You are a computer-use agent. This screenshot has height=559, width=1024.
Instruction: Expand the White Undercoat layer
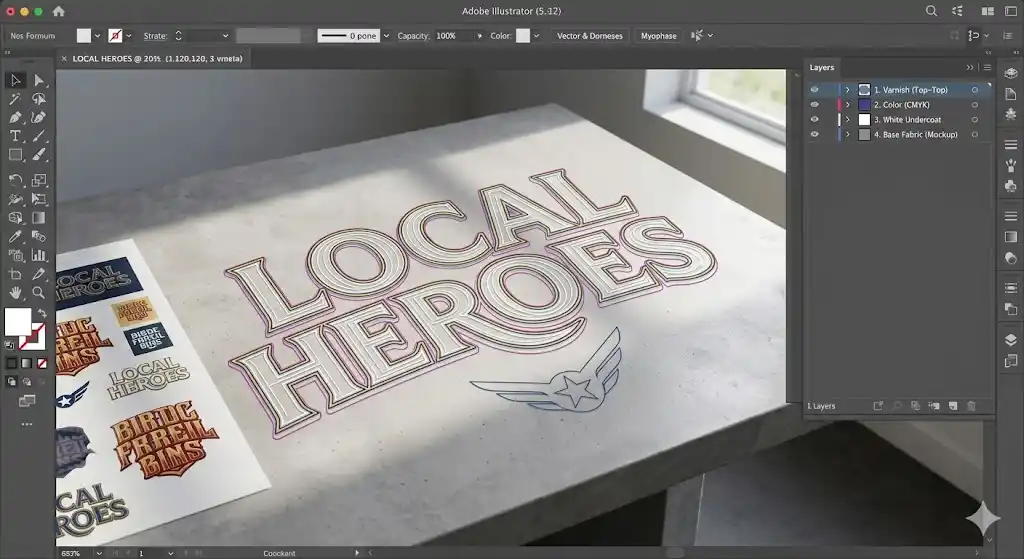point(848,120)
